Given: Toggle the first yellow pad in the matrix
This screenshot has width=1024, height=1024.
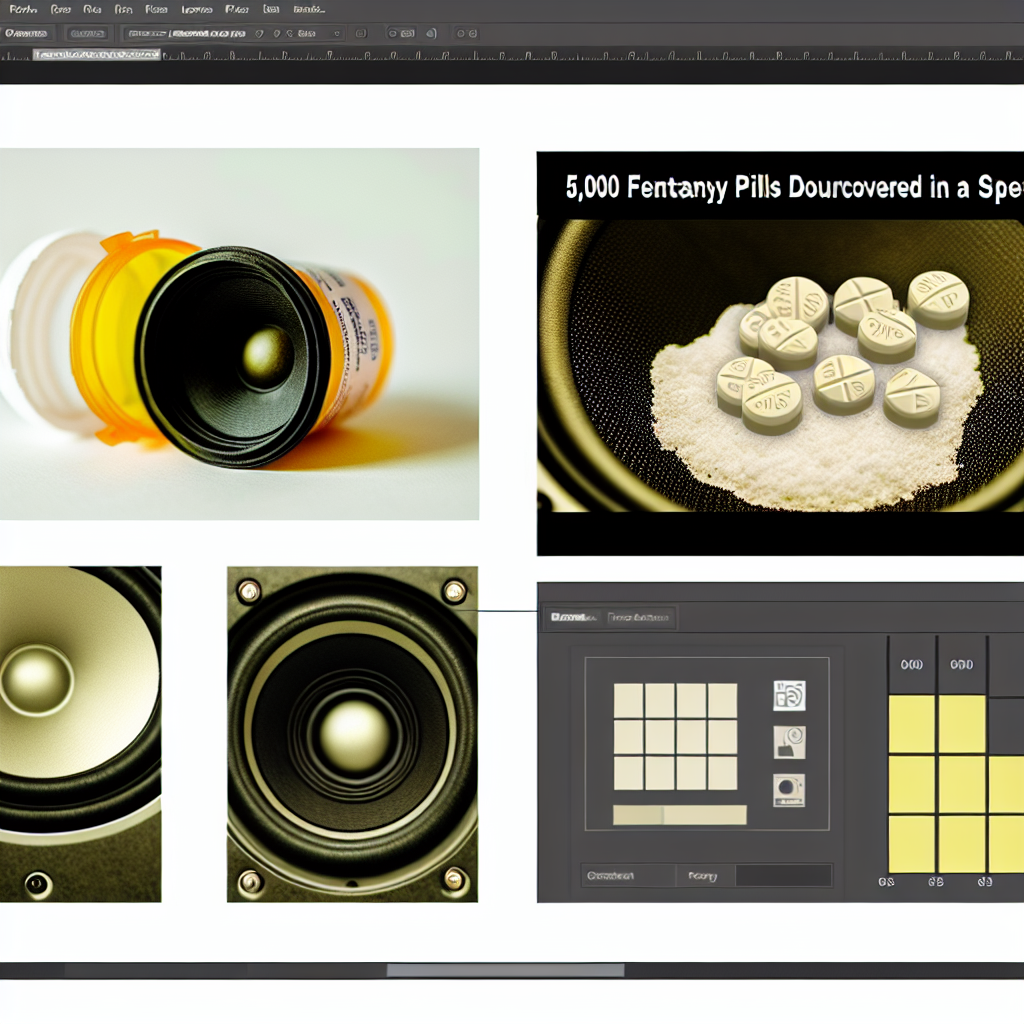Looking at the screenshot, I should [x=911, y=724].
